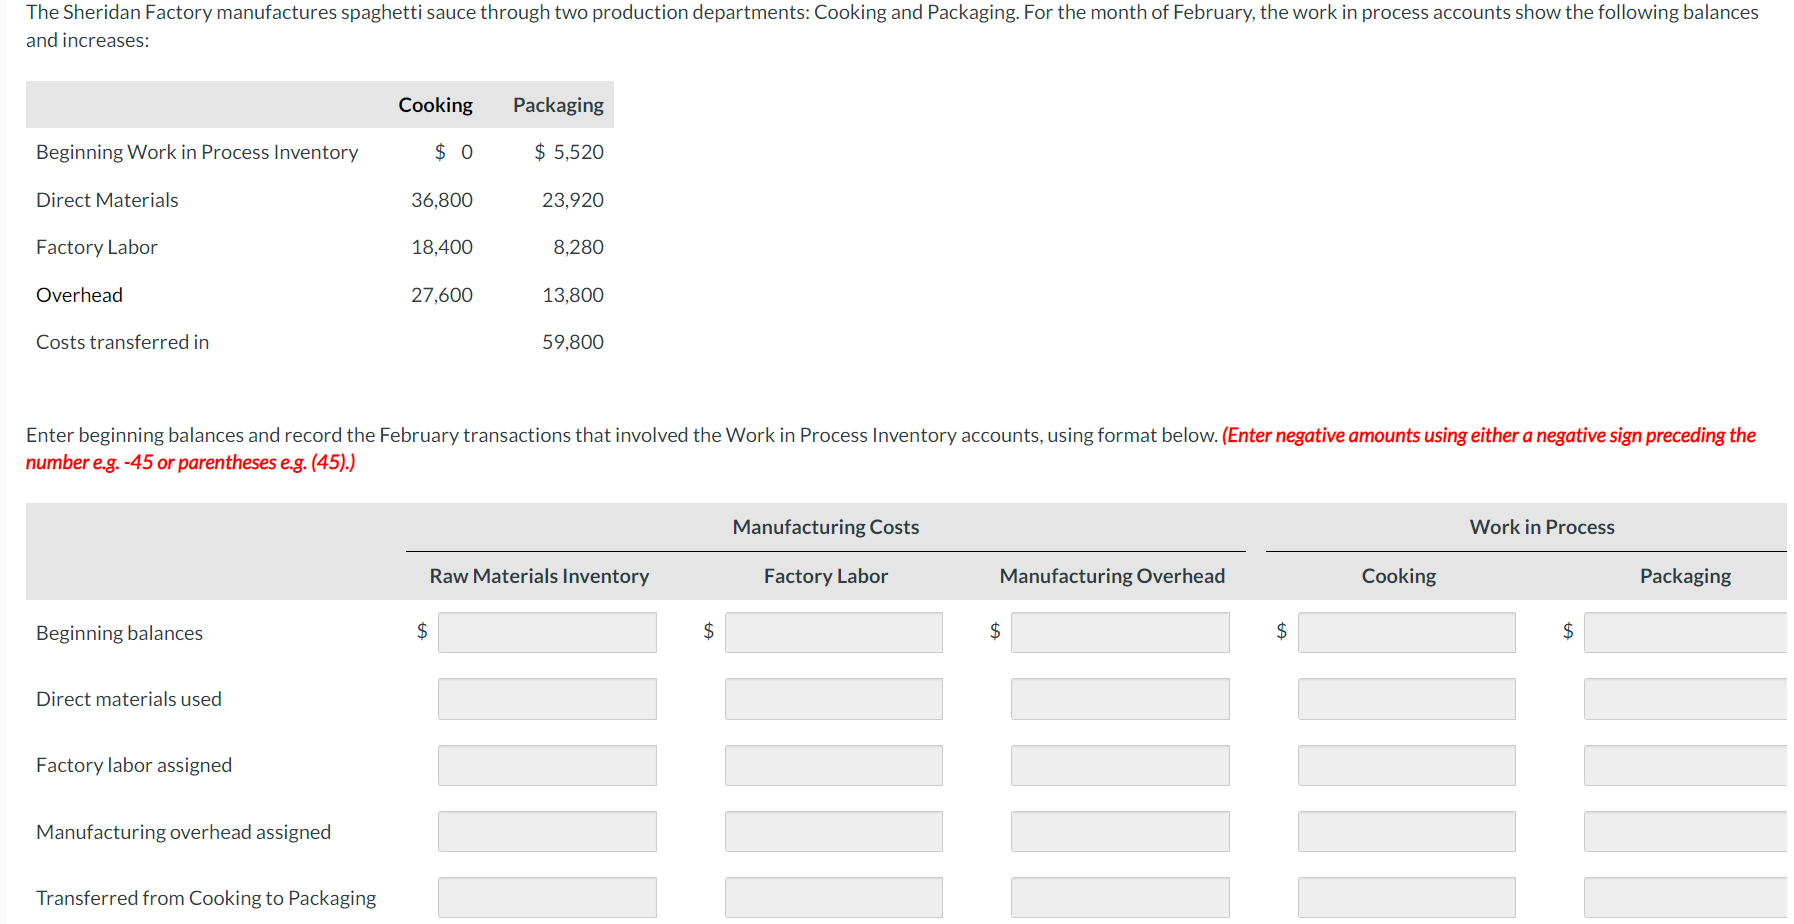
Task: Click the Raw Materials Inventory column header
Action: tap(540, 576)
